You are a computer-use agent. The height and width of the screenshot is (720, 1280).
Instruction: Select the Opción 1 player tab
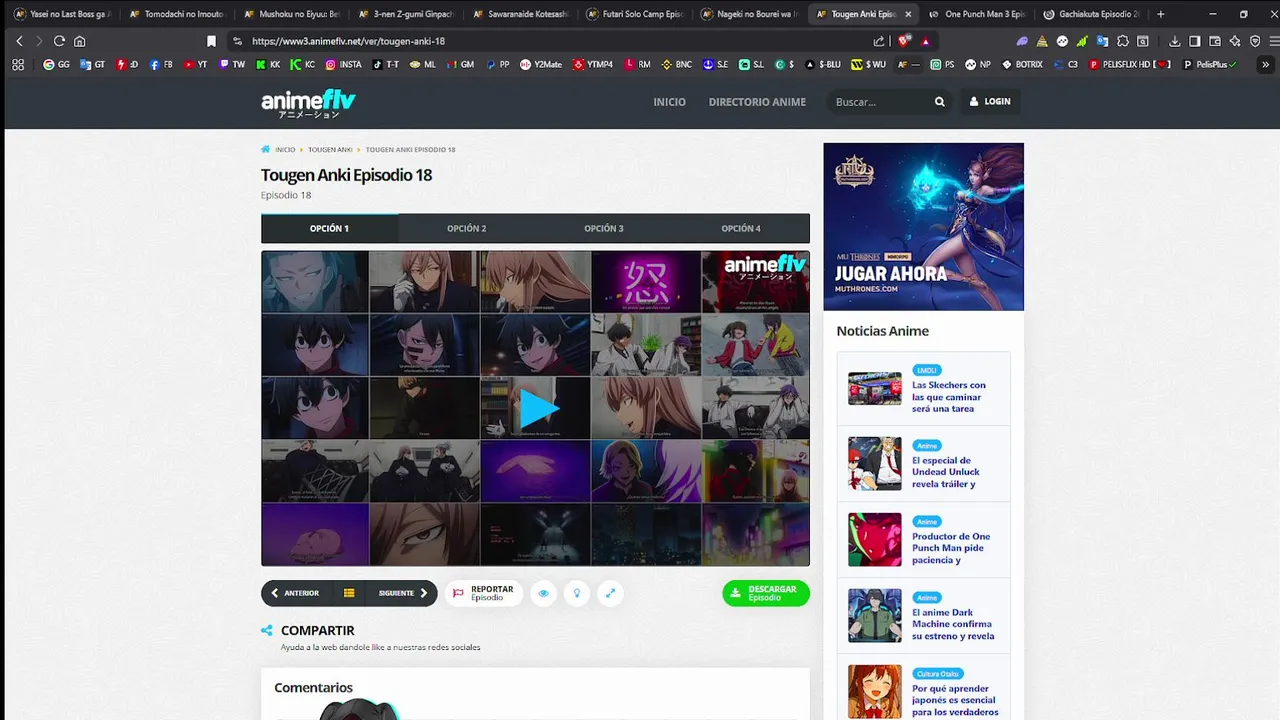click(329, 229)
